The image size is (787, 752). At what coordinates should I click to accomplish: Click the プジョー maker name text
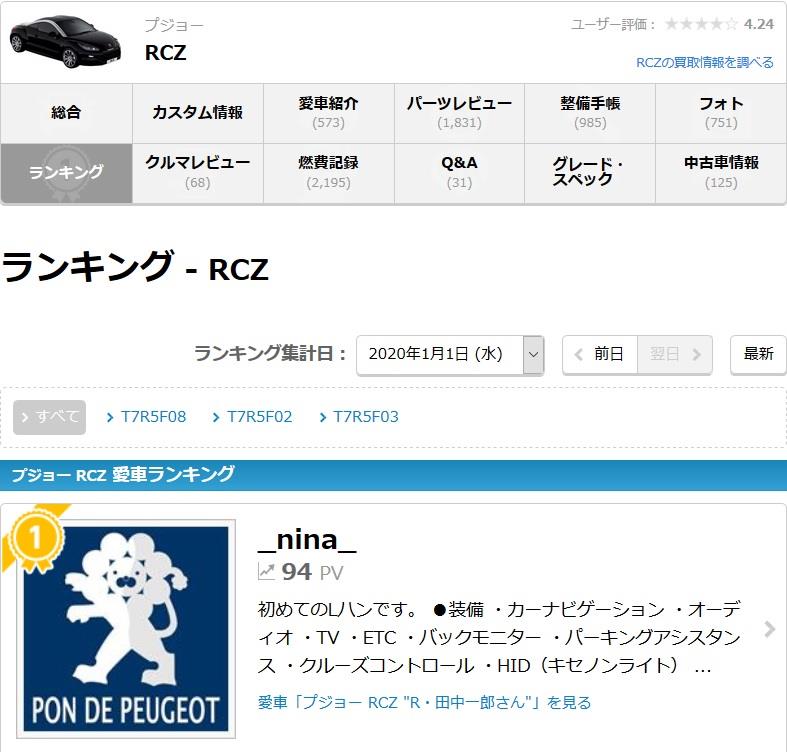click(x=174, y=25)
